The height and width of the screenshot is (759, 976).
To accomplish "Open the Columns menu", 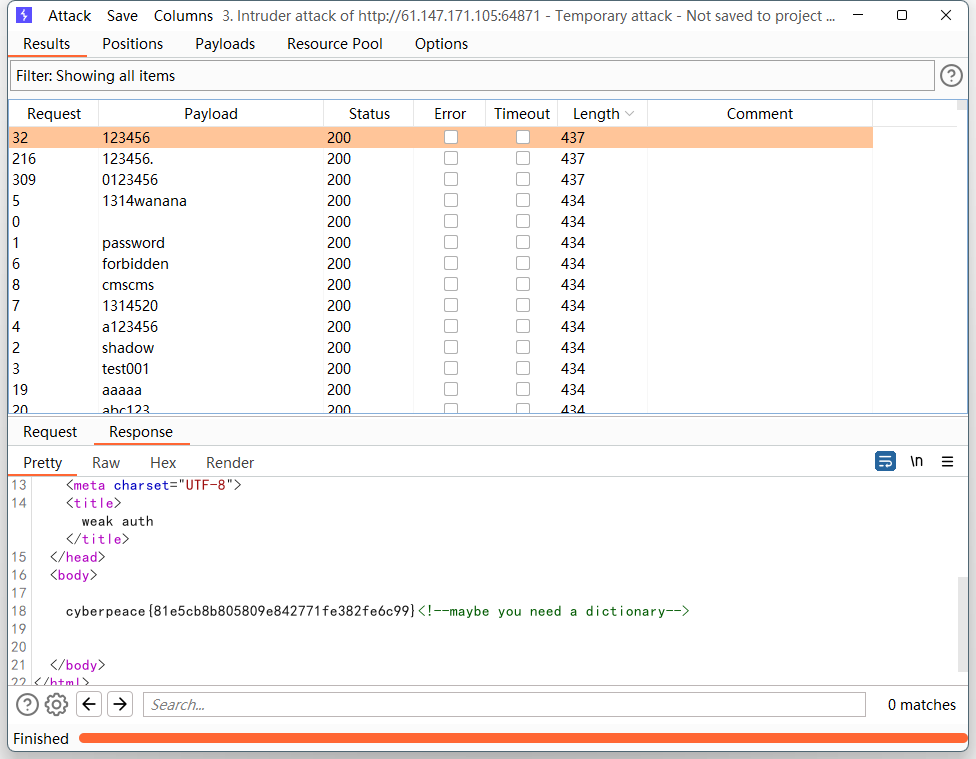I will pos(183,16).
